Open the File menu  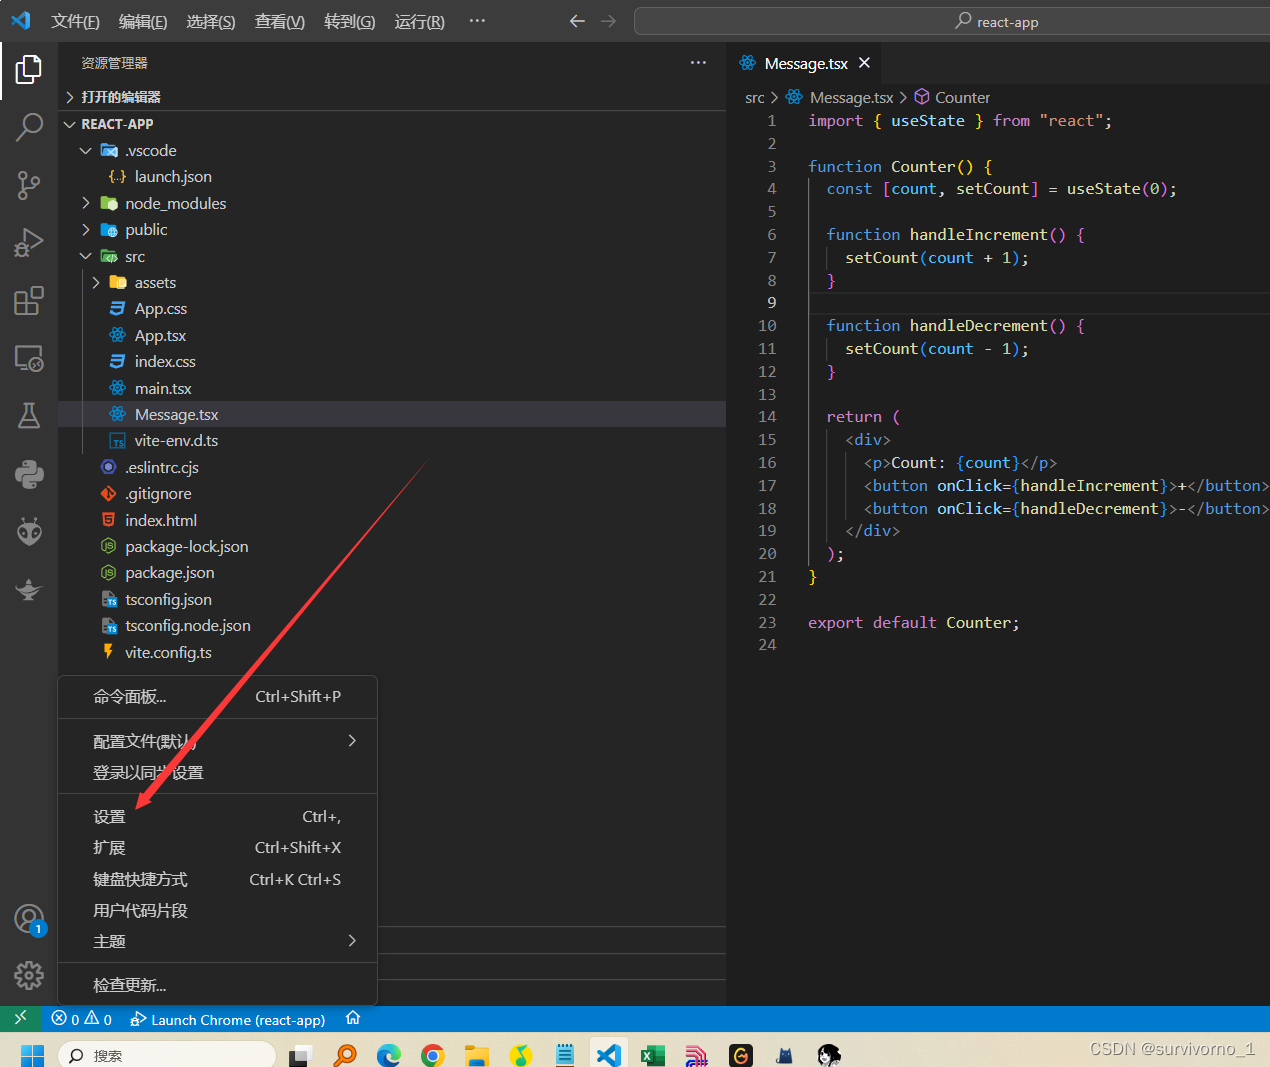pyautogui.click(x=75, y=21)
